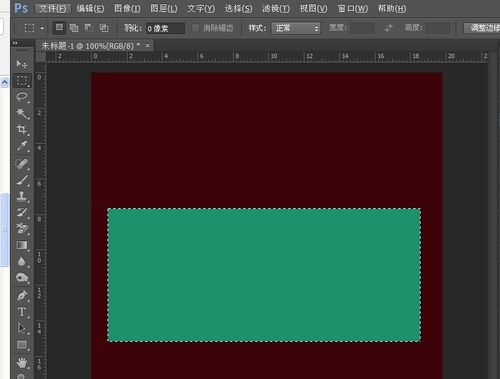Select the Gradient tool
The width and height of the screenshot is (500, 379).
pos(22,245)
